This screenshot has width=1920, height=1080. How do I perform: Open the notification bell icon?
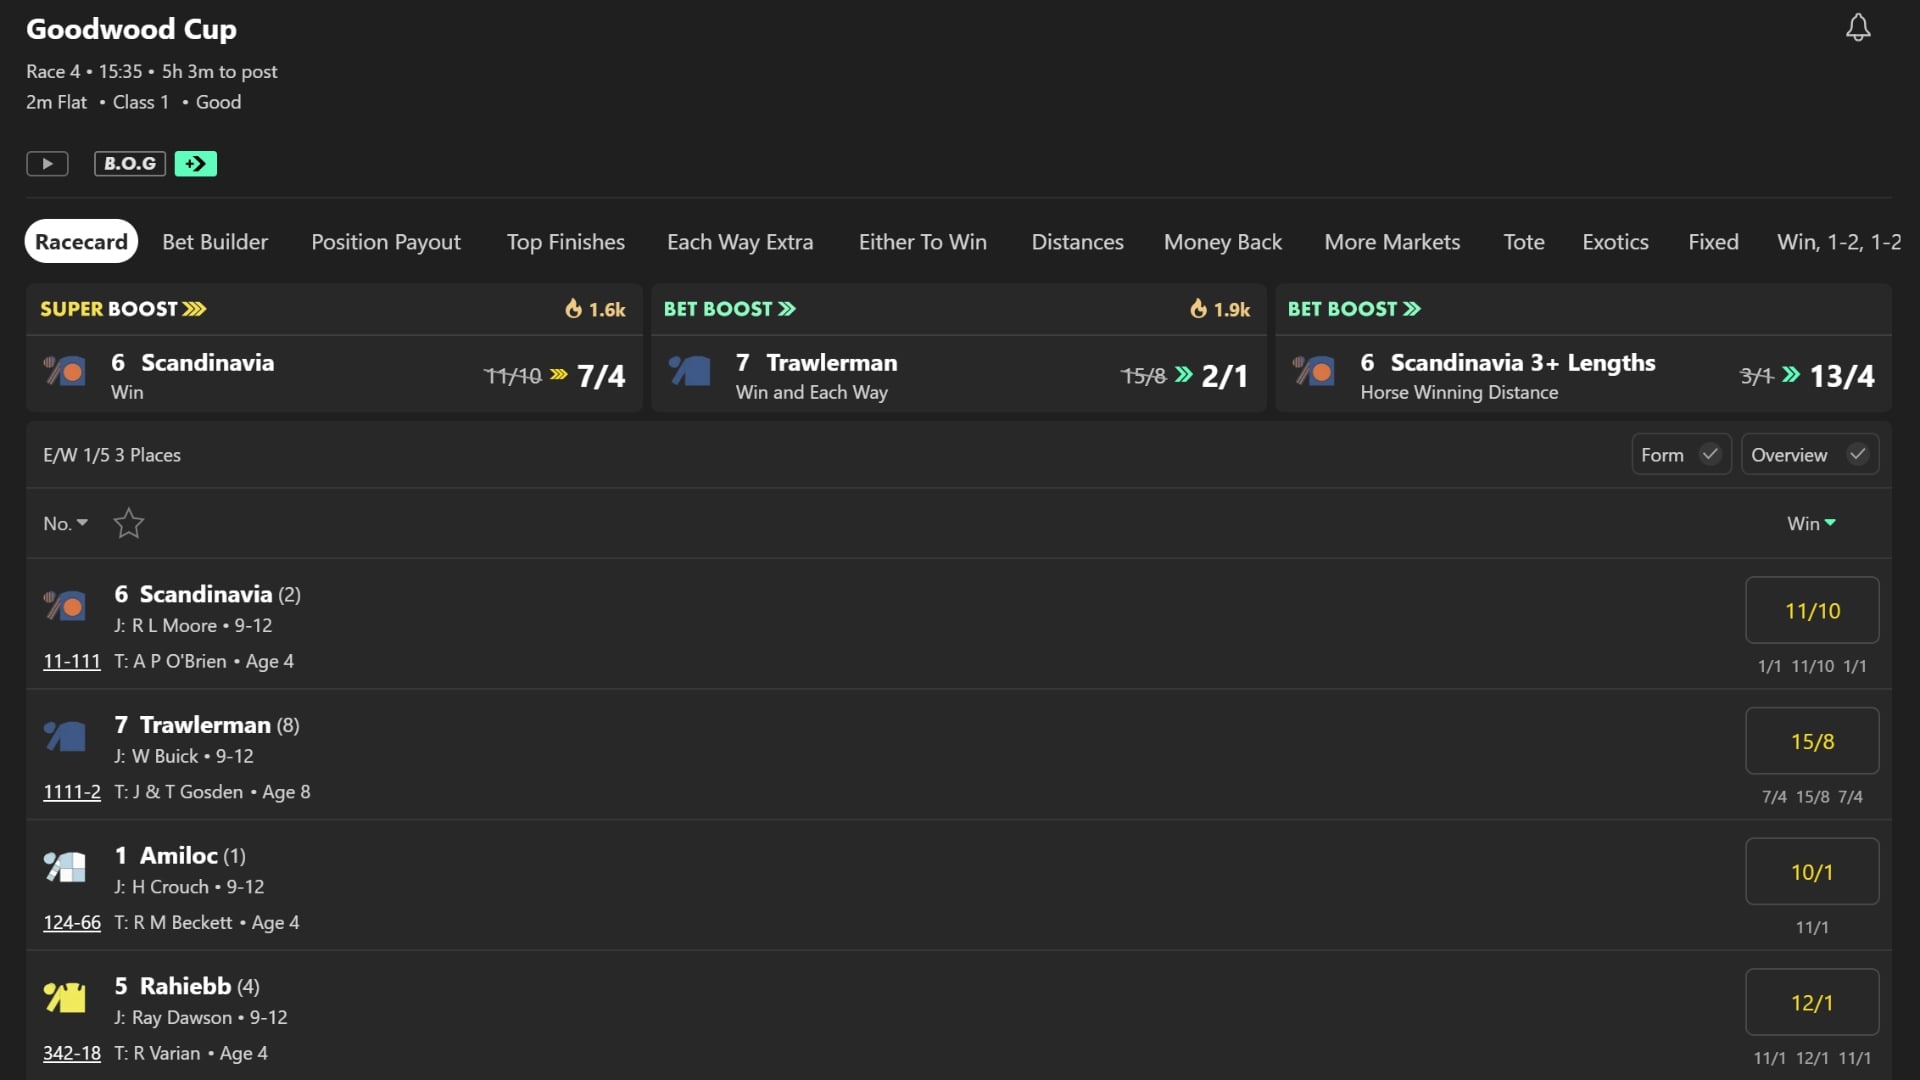pos(1858,27)
